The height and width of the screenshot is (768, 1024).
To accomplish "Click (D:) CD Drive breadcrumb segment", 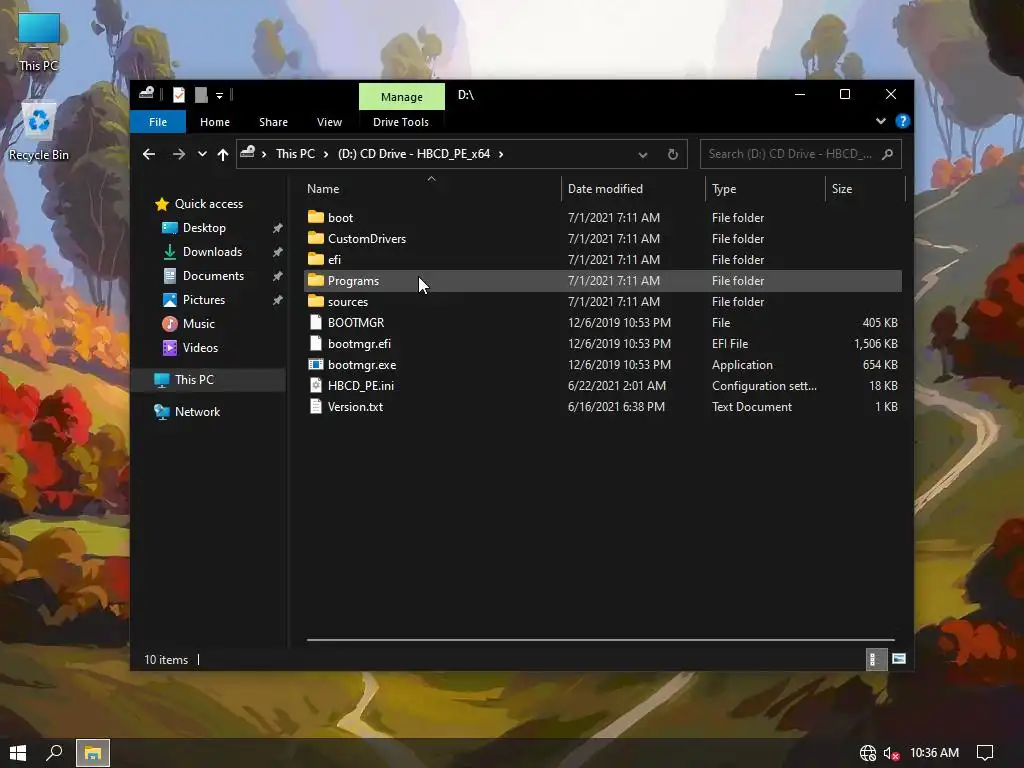I will pos(413,154).
